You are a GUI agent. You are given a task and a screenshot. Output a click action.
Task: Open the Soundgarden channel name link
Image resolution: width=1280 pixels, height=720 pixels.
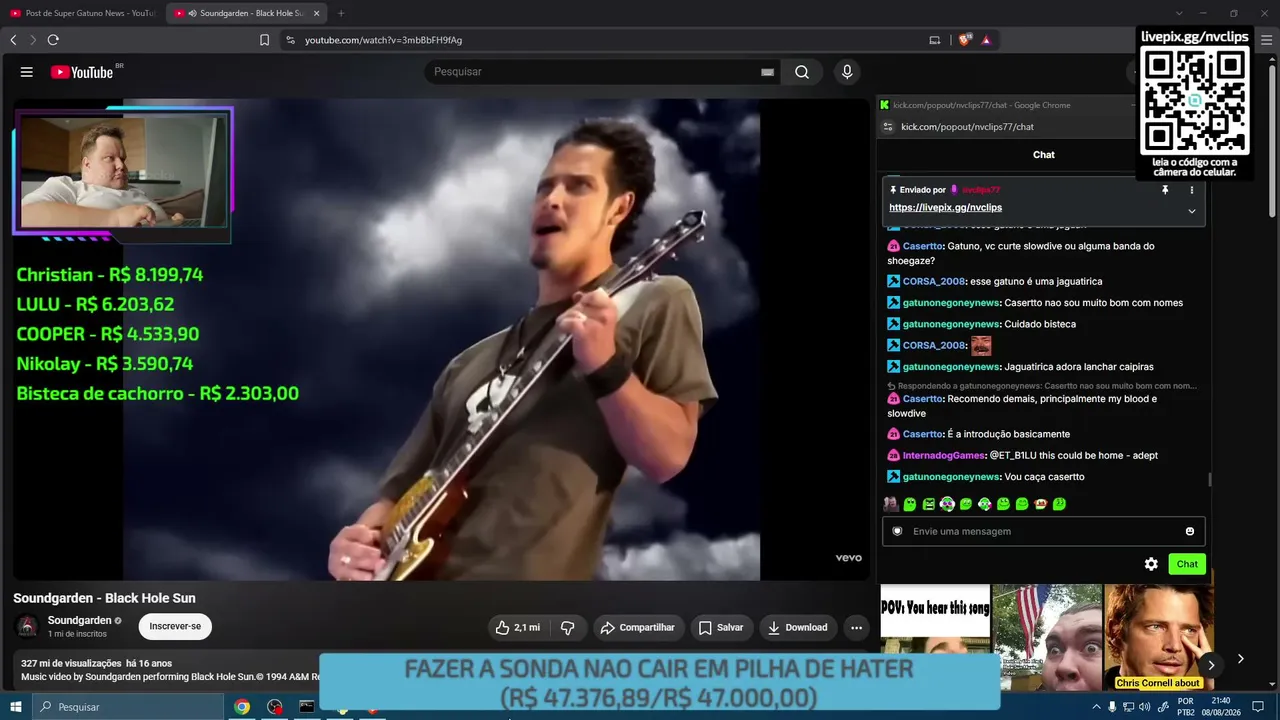point(80,621)
